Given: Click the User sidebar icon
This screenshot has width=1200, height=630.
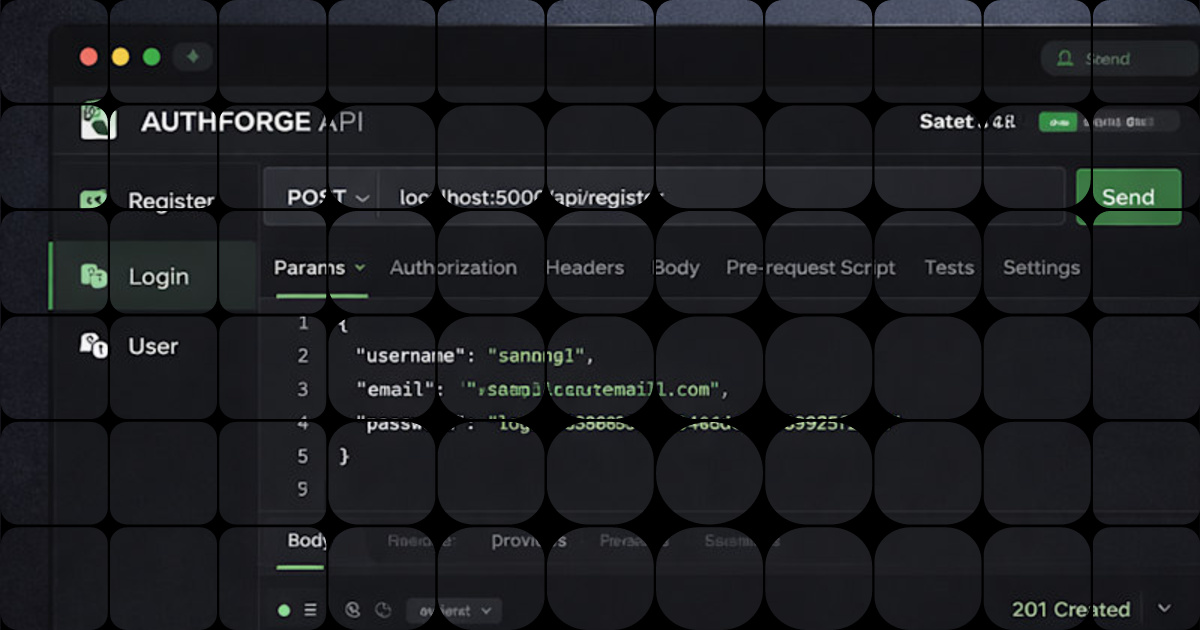Looking at the screenshot, I should [x=93, y=346].
